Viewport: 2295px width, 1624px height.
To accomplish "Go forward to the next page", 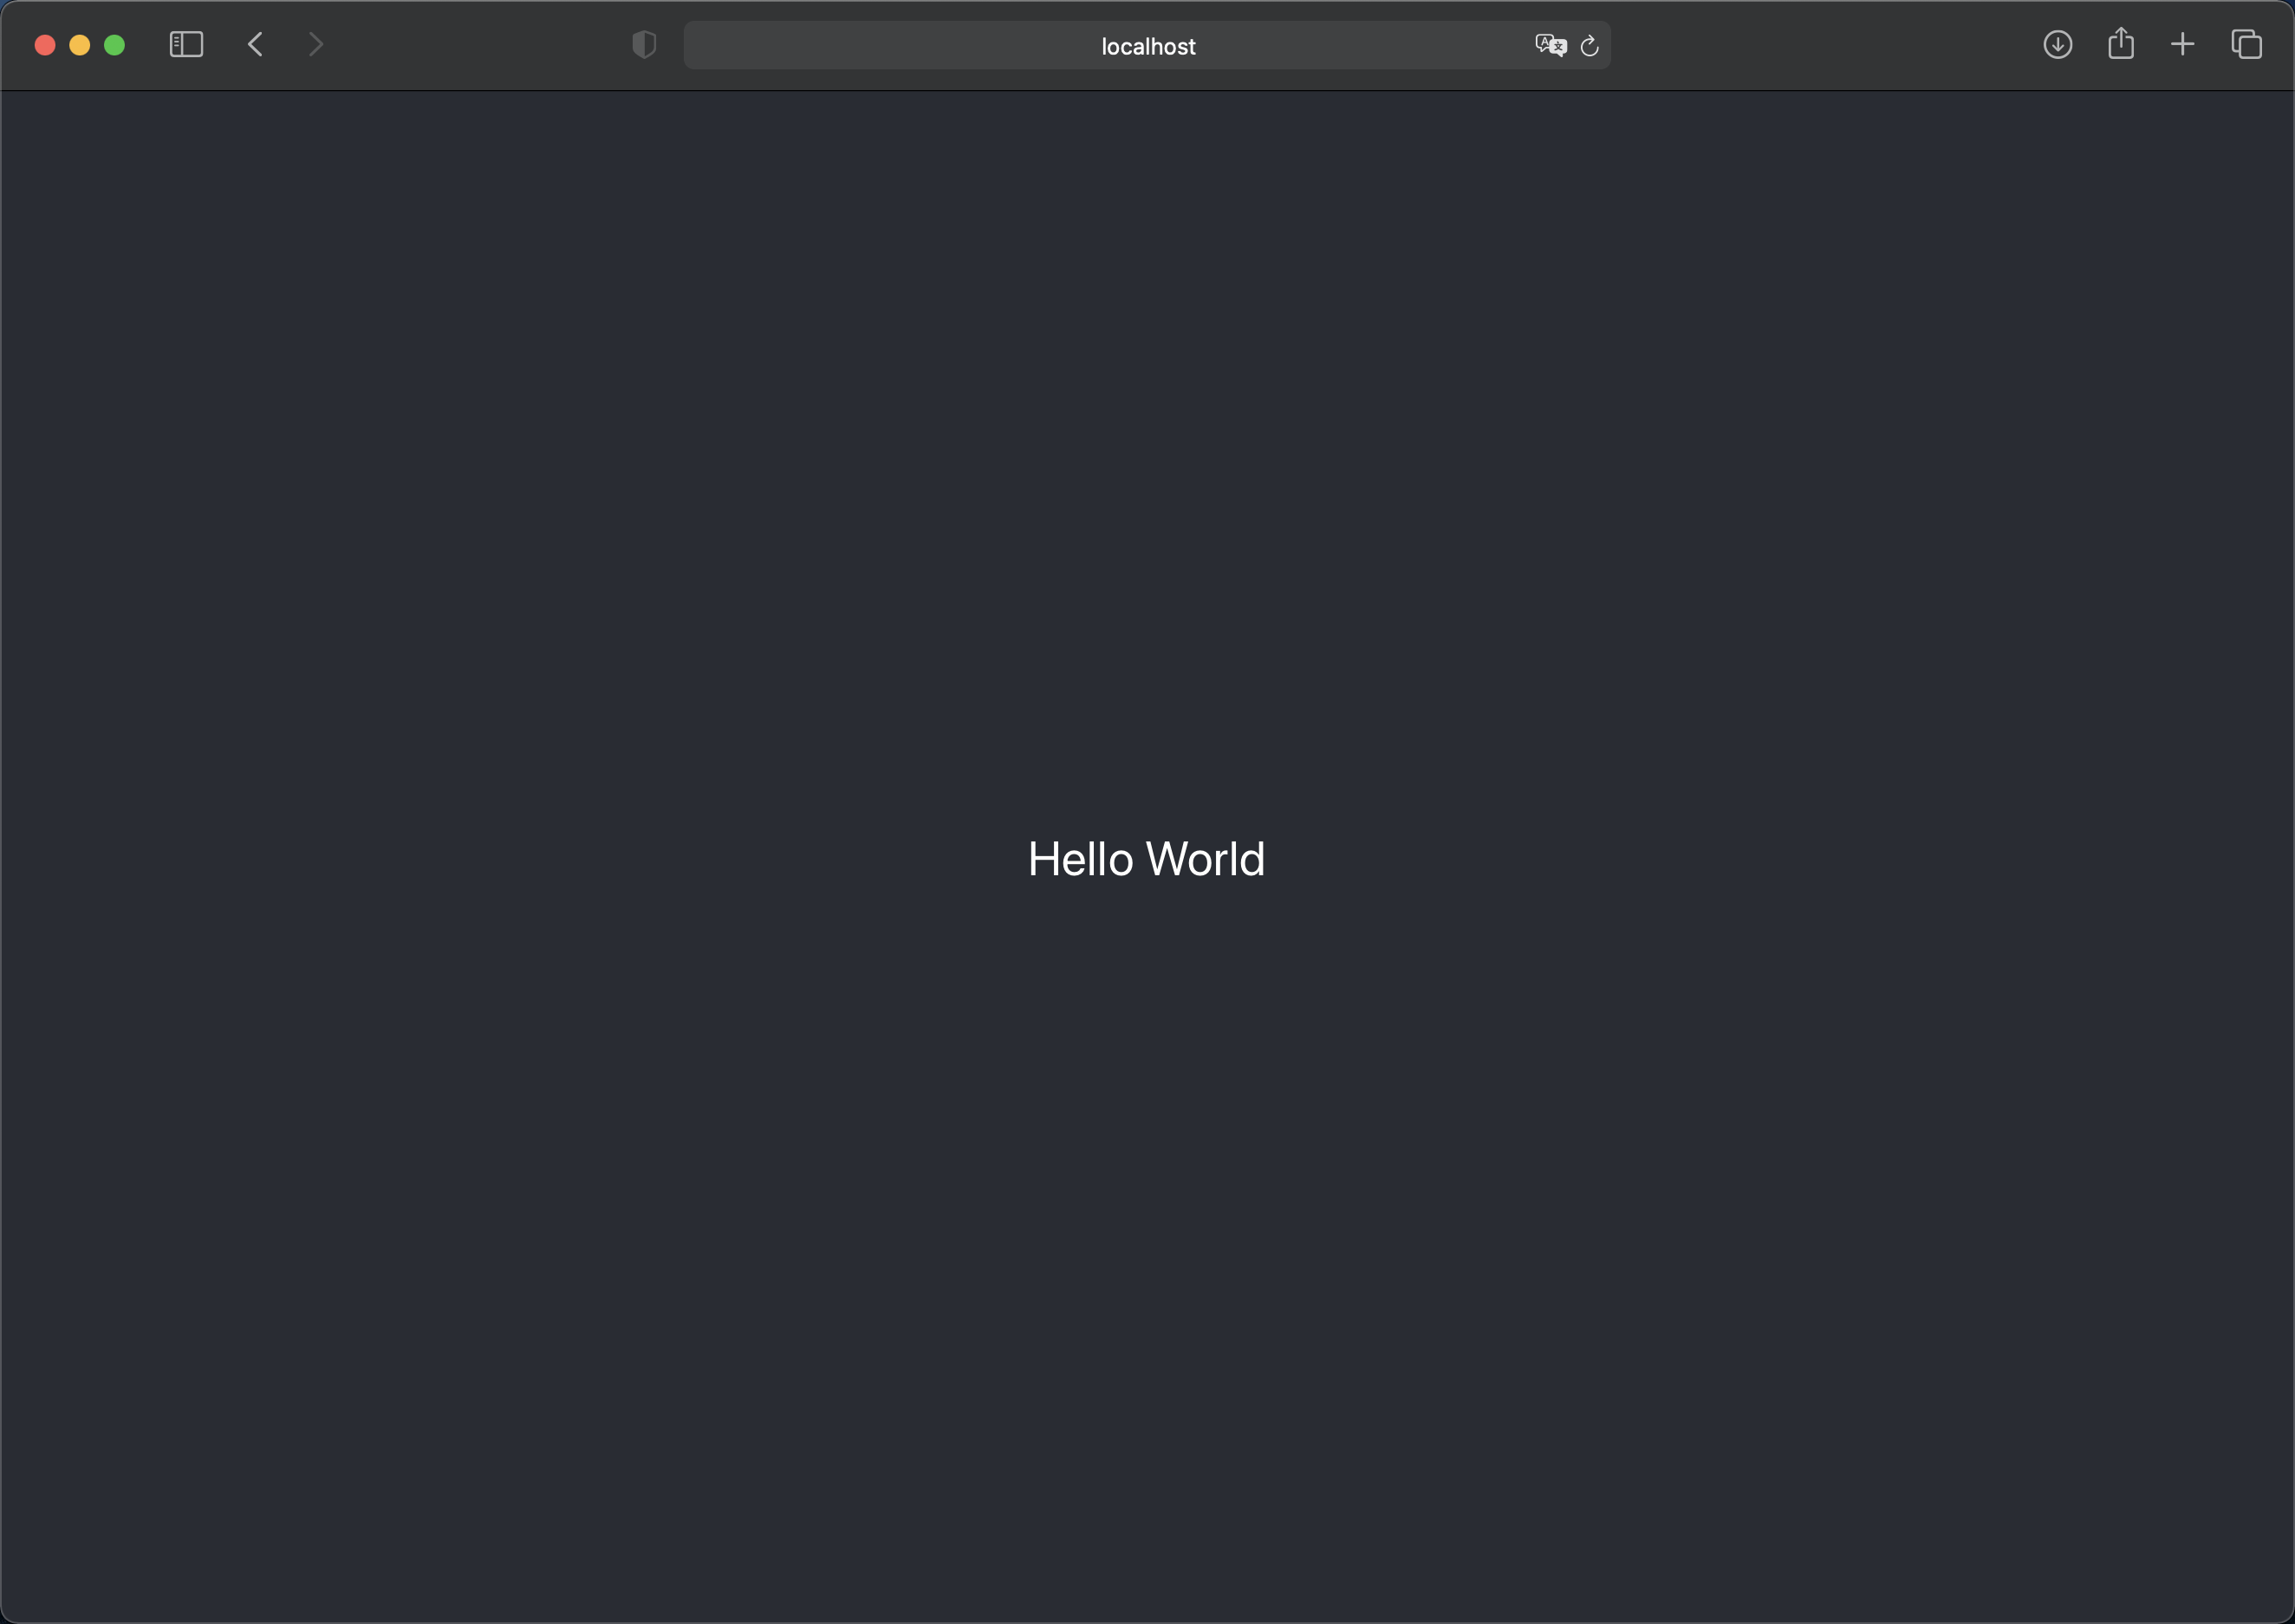I will (316, 45).
